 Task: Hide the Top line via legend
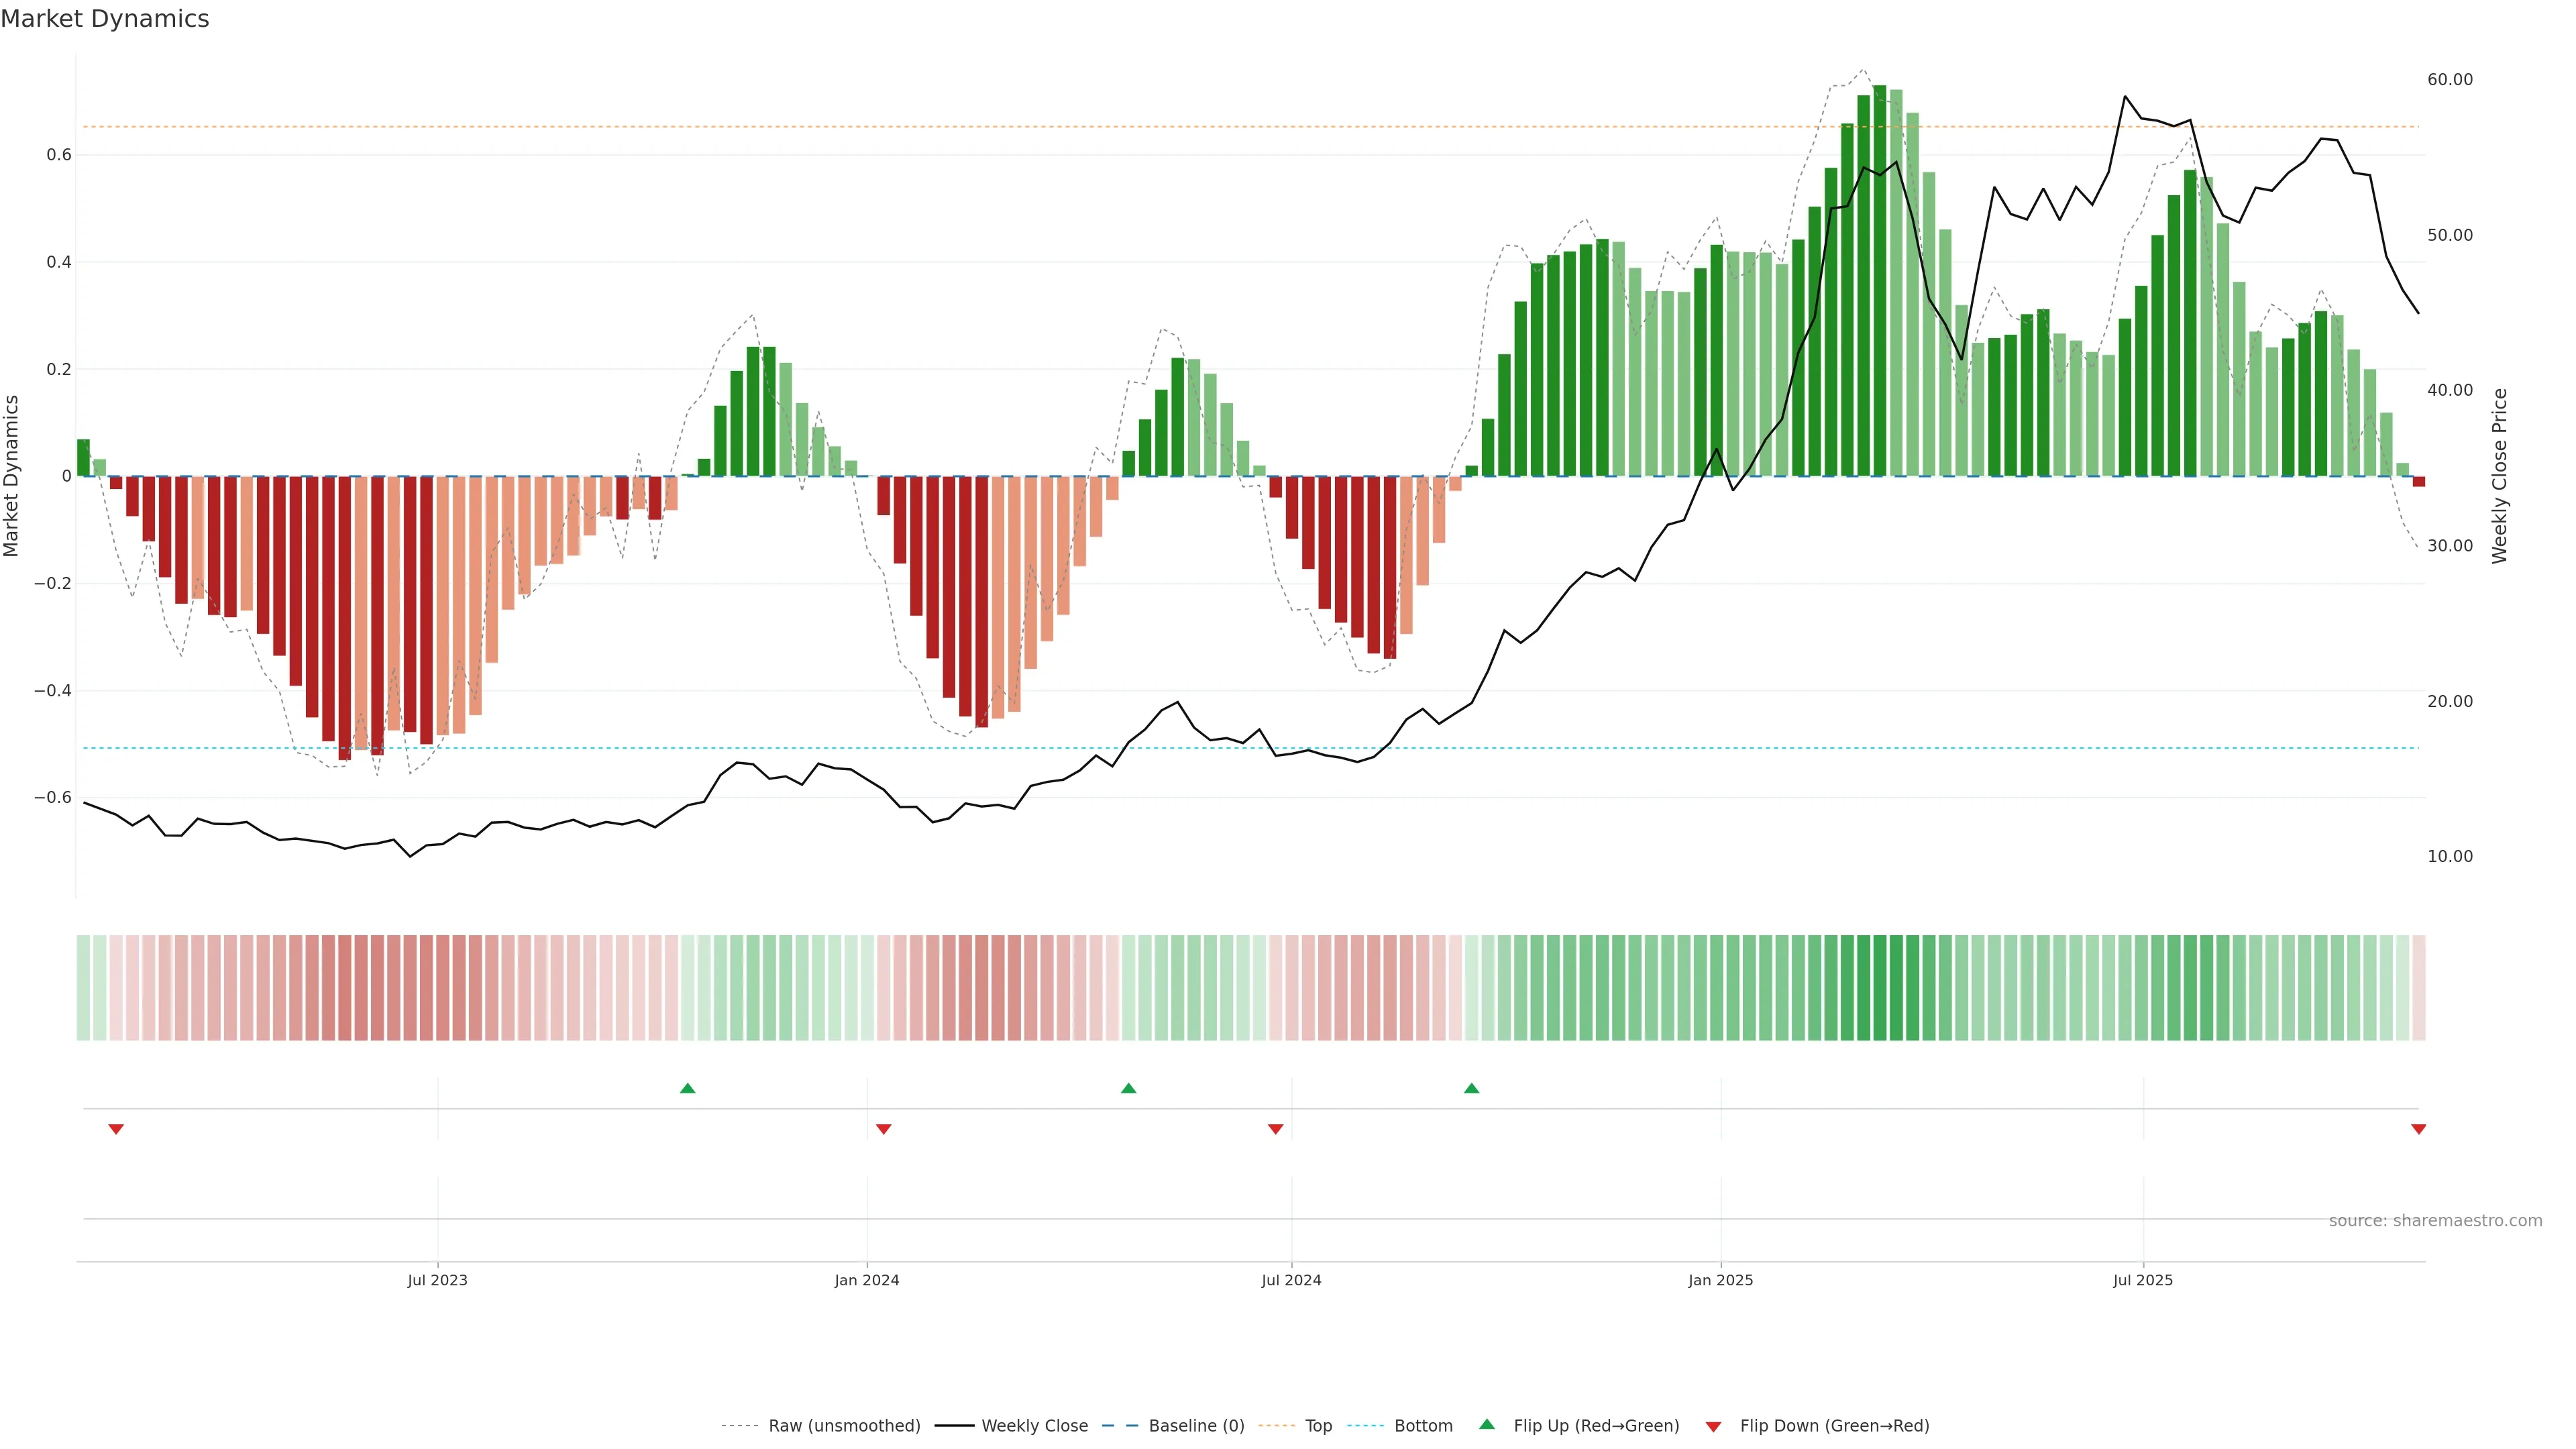(x=1318, y=1426)
